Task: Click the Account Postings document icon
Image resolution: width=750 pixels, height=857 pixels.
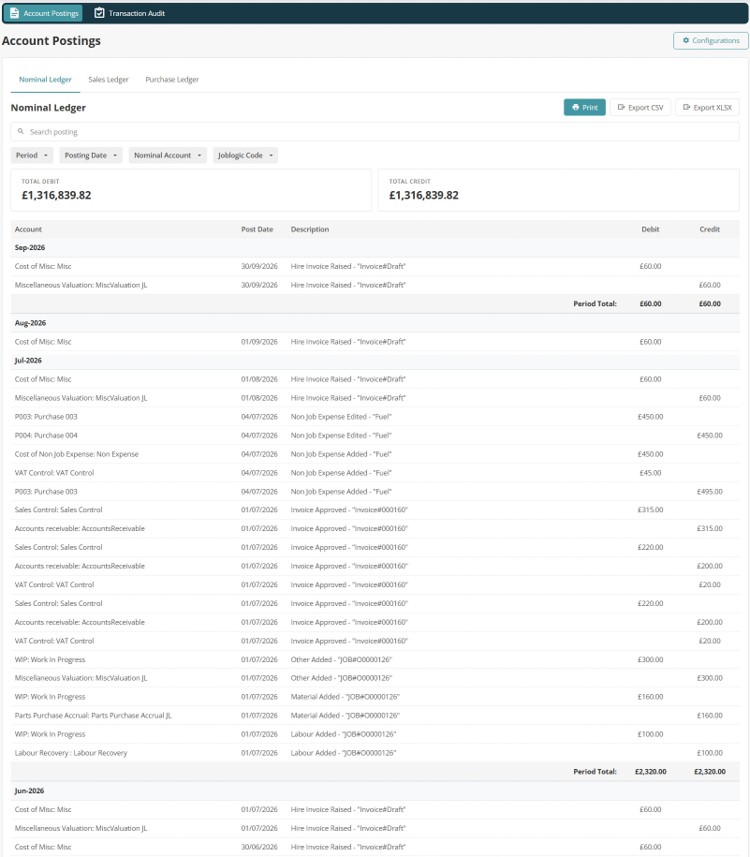Action: point(14,13)
